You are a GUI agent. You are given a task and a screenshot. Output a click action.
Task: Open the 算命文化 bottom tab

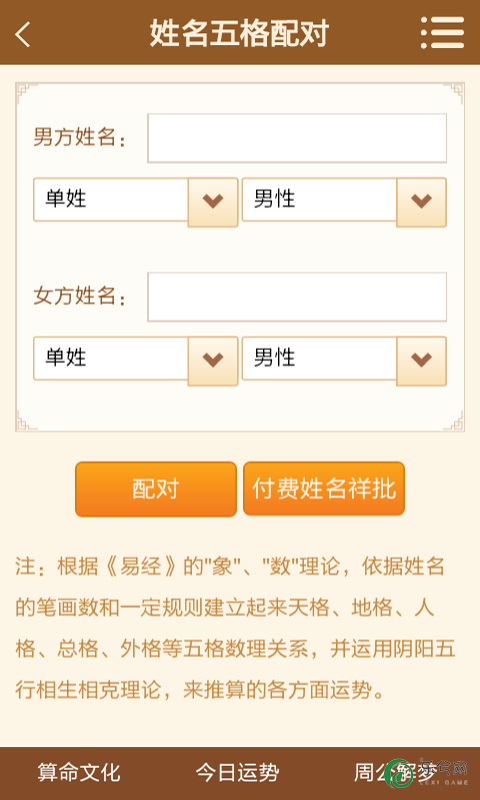pos(79,772)
